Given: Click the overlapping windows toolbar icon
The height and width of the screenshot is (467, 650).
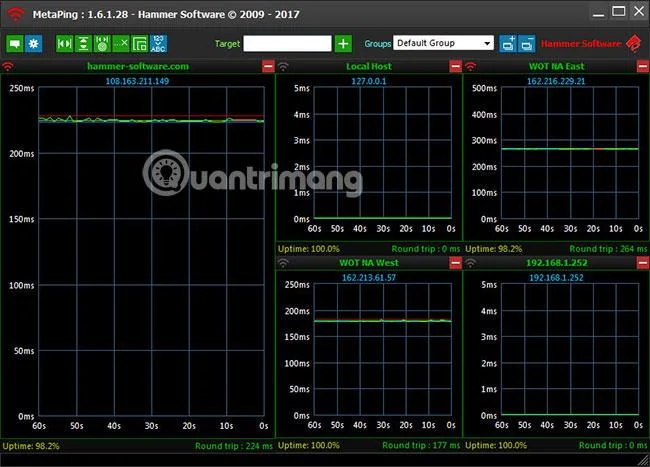Looking at the screenshot, I should [x=140, y=44].
